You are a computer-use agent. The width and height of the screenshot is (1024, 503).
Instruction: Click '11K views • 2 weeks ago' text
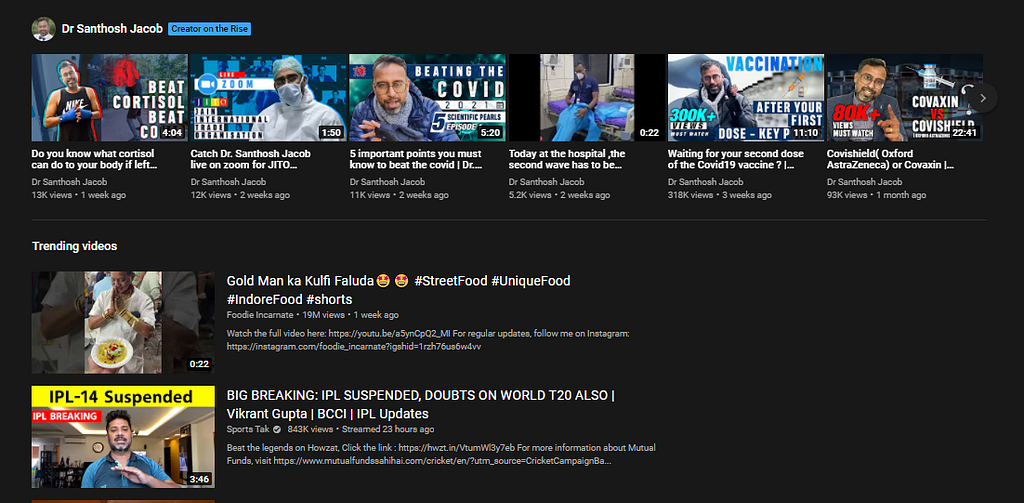tap(399, 195)
